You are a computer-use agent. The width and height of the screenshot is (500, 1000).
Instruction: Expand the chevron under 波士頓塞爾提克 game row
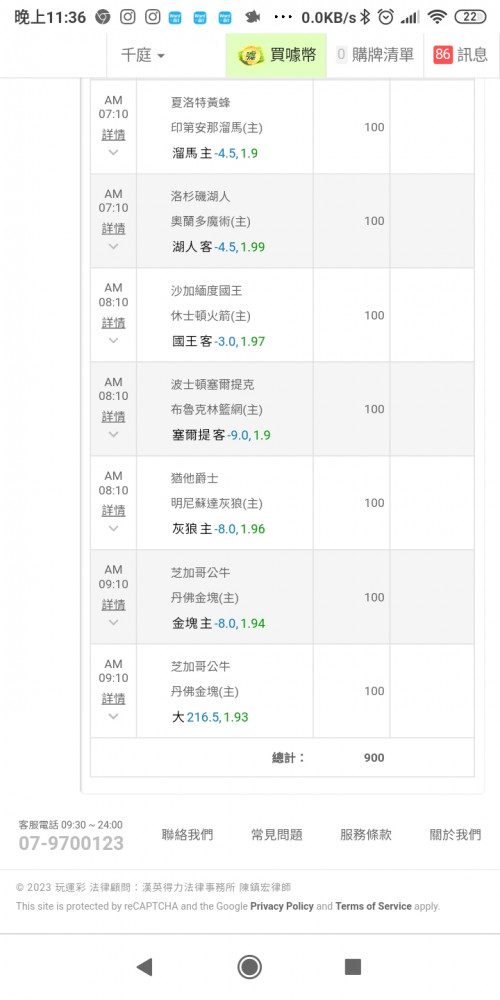click(x=113, y=434)
